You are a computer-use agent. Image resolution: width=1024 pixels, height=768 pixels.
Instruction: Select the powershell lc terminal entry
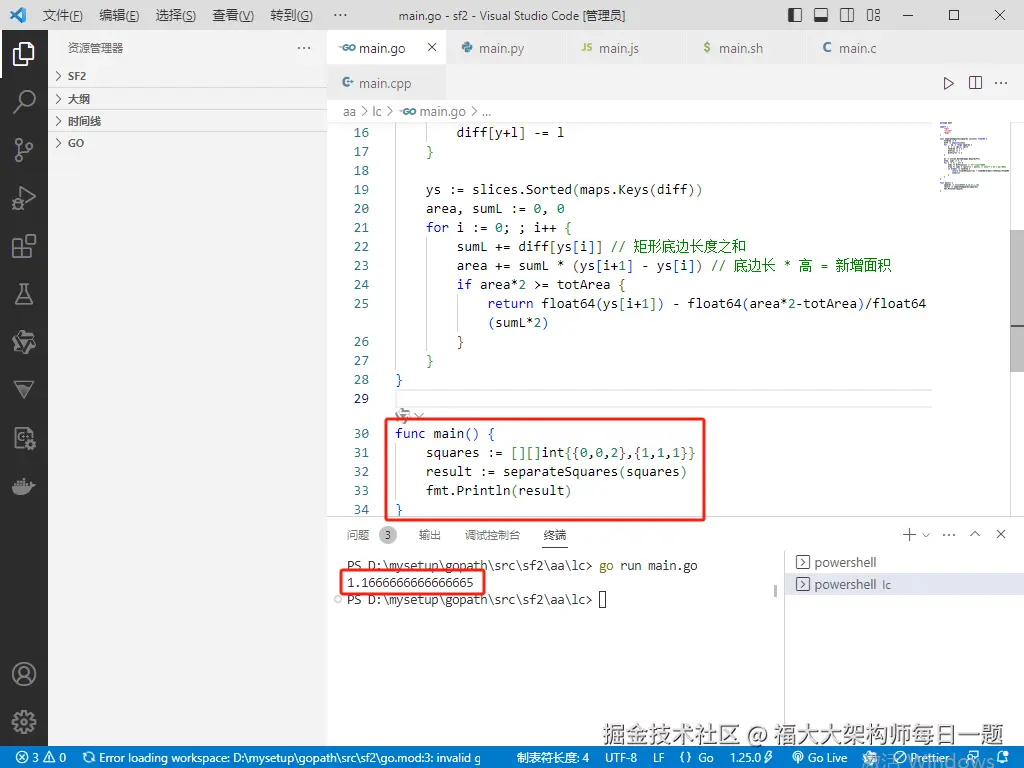point(904,584)
